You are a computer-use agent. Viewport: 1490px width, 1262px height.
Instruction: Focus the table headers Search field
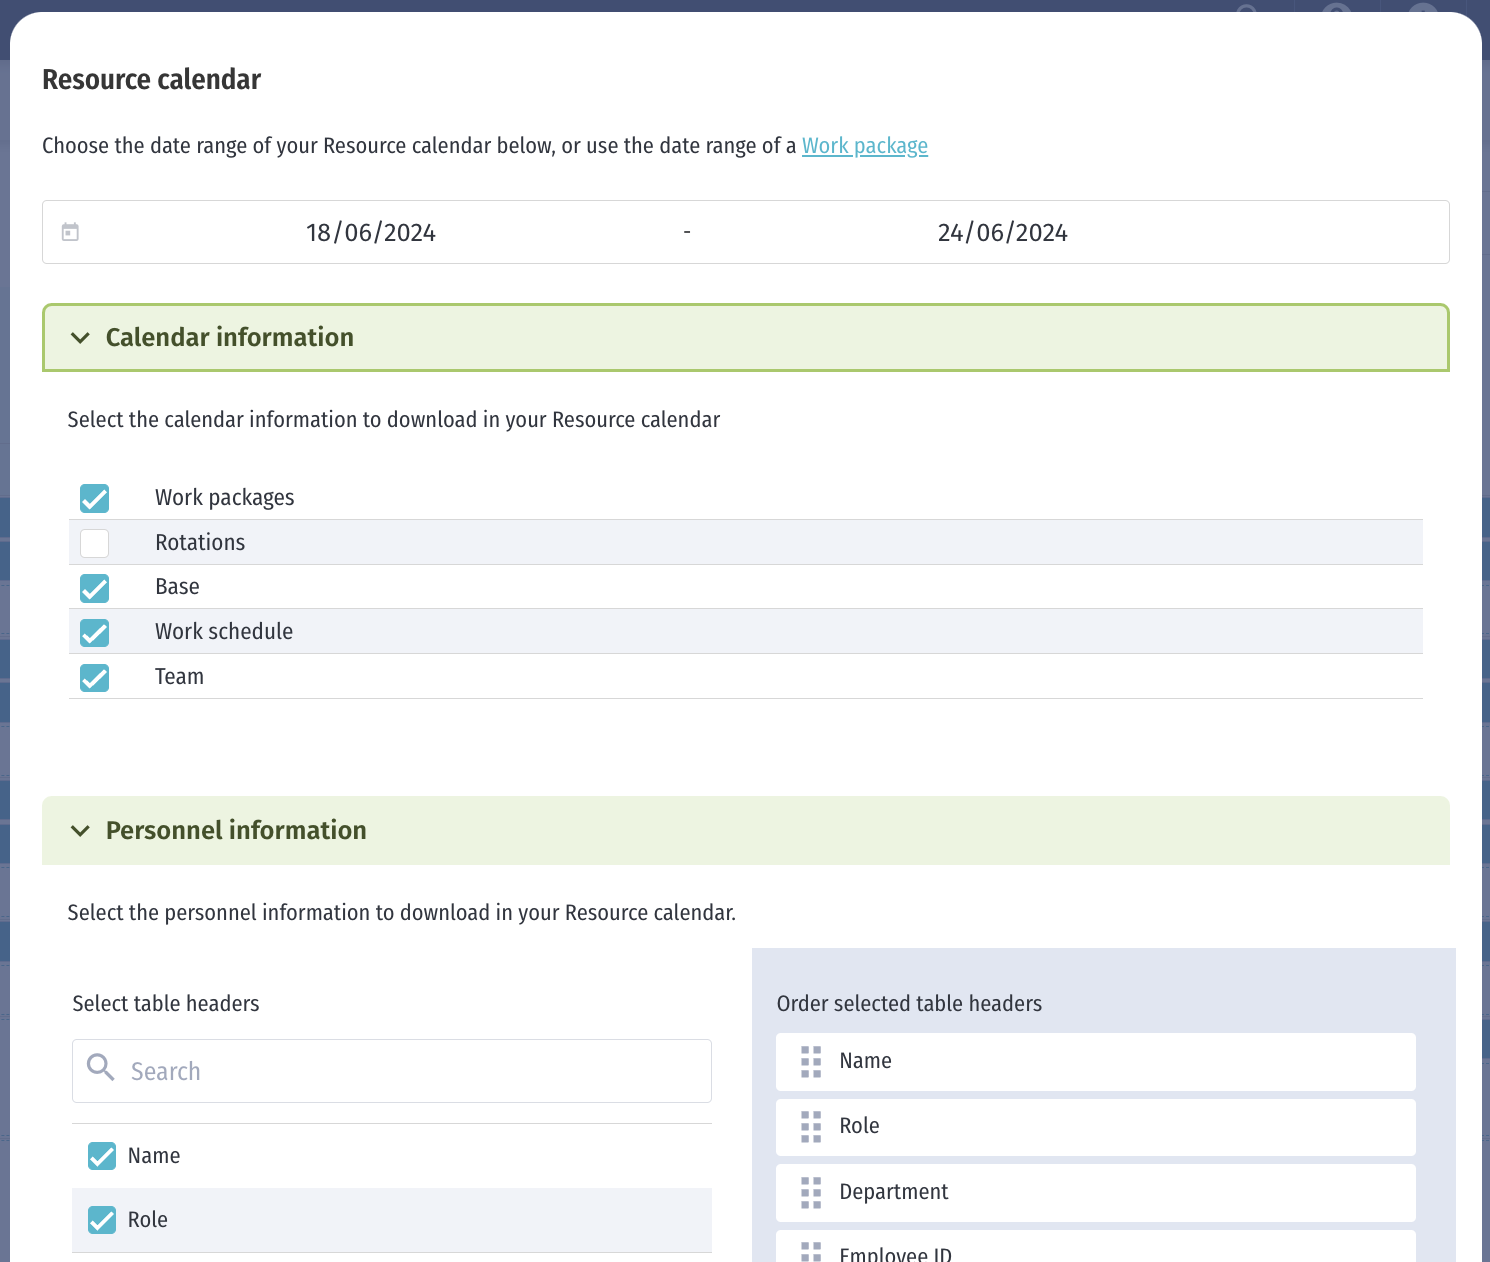coord(392,1071)
